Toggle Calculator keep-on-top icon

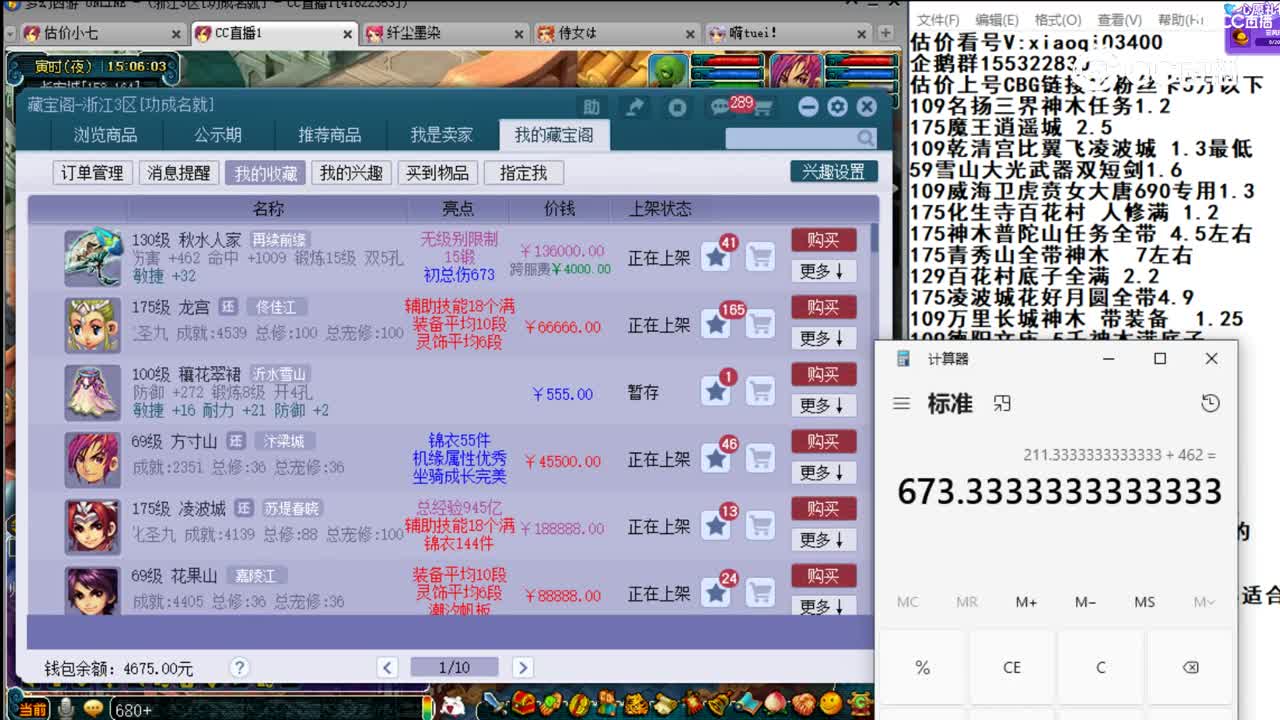[1002, 404]
